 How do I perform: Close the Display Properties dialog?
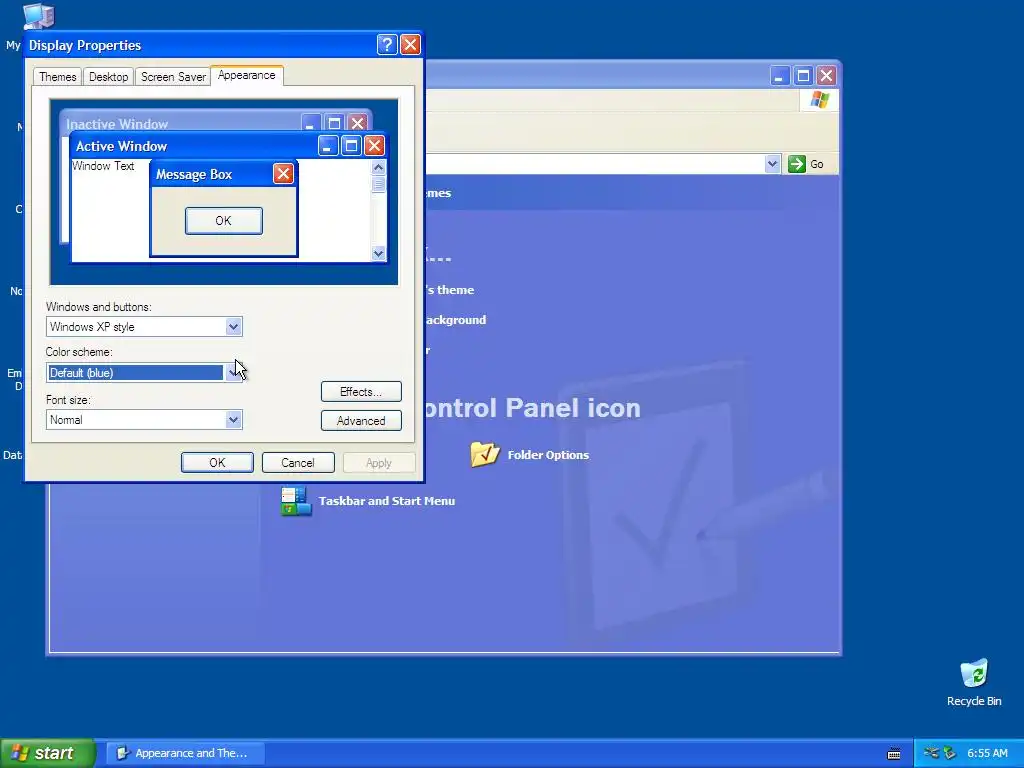[x=410, y=44]
